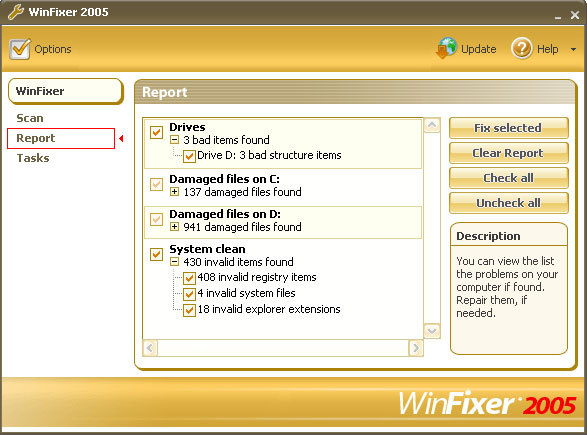
Task: Toggle the Drives category checkbox
Action: click(x=156, y=132)
